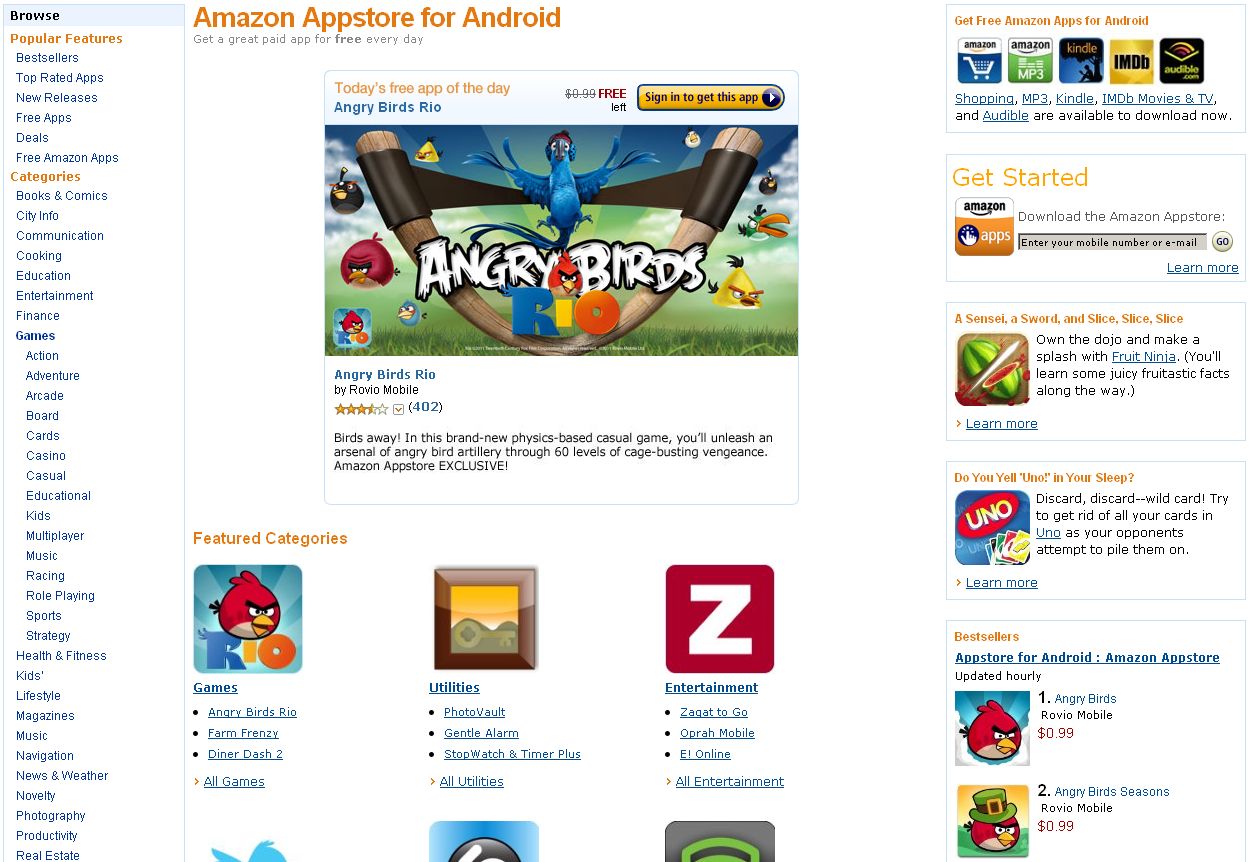Click Sign in to get this app
This screenshot has height=862, width=1250.
[x=711, y=97]
